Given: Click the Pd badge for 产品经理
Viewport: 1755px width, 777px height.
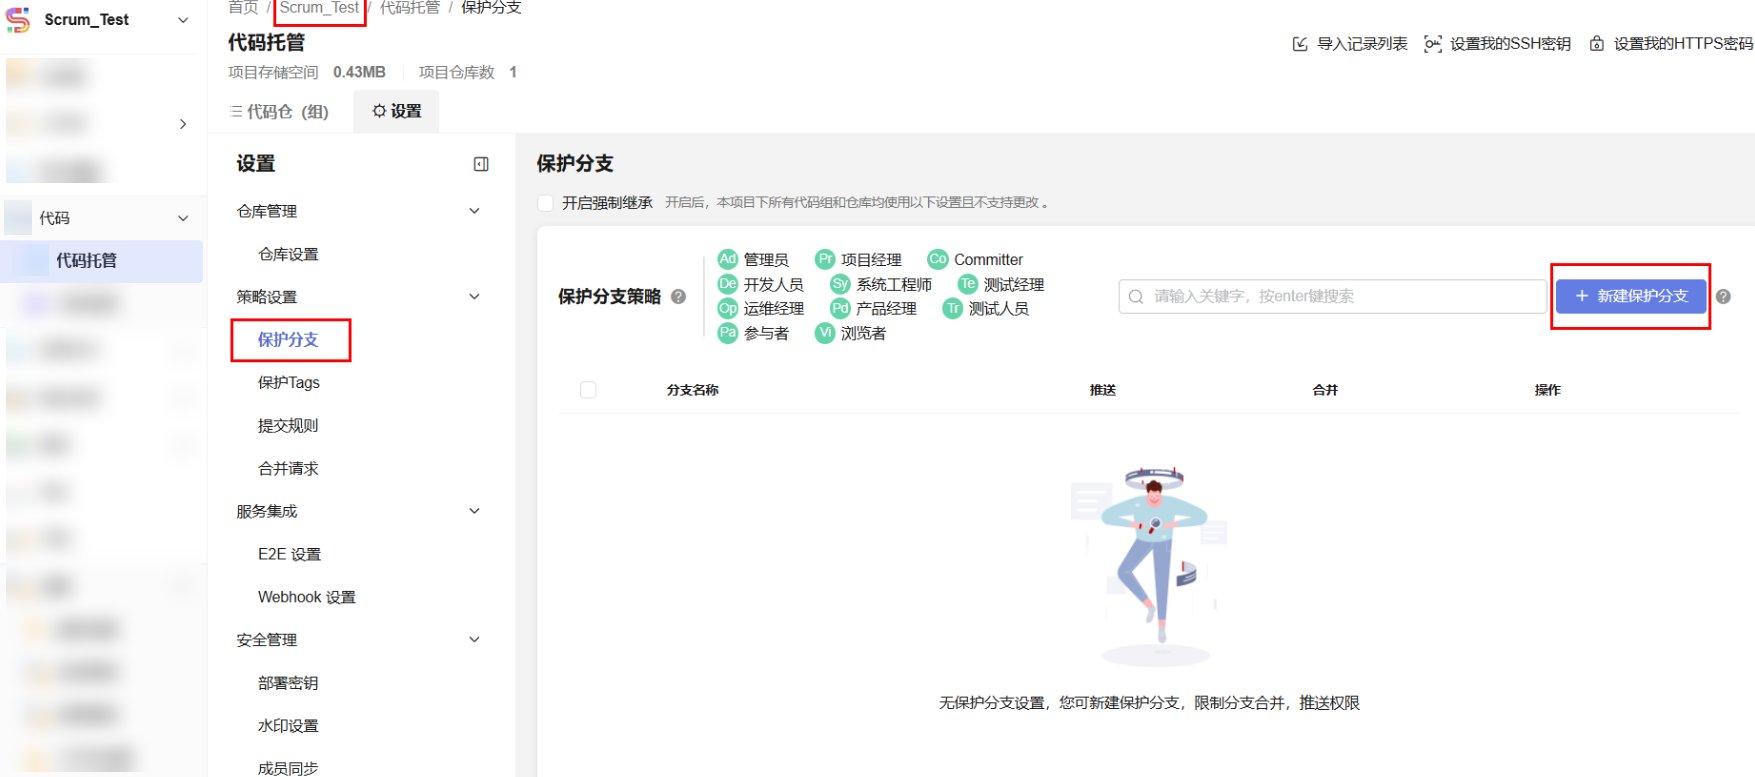Looking at the screenshot, I should pyautogui.click(x=840, y=308).
